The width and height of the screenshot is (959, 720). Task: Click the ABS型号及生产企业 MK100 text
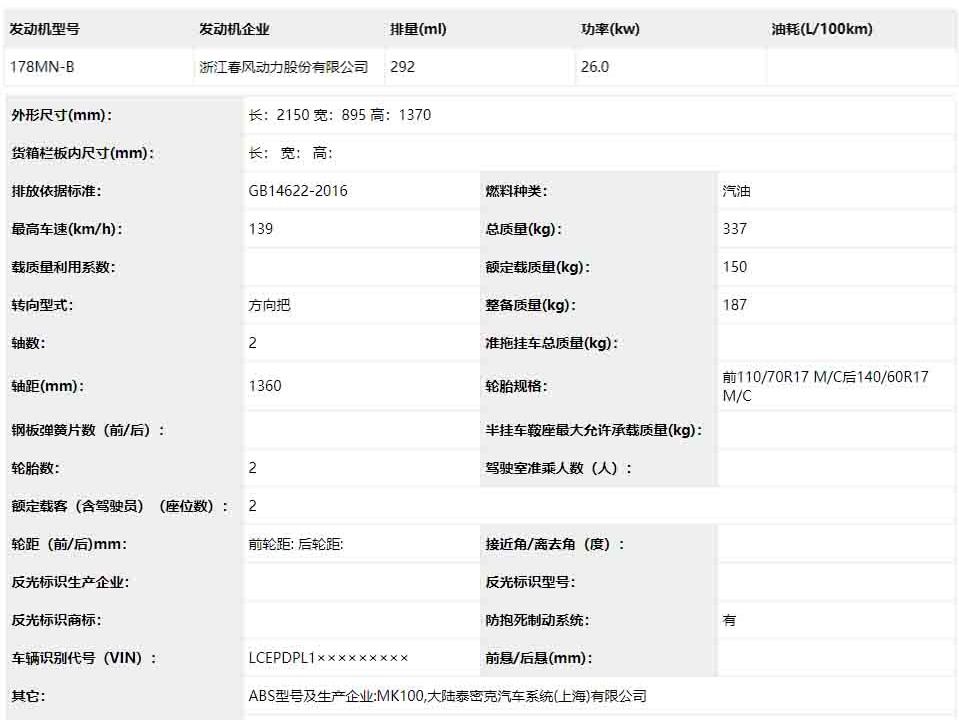tap(447, 696)
